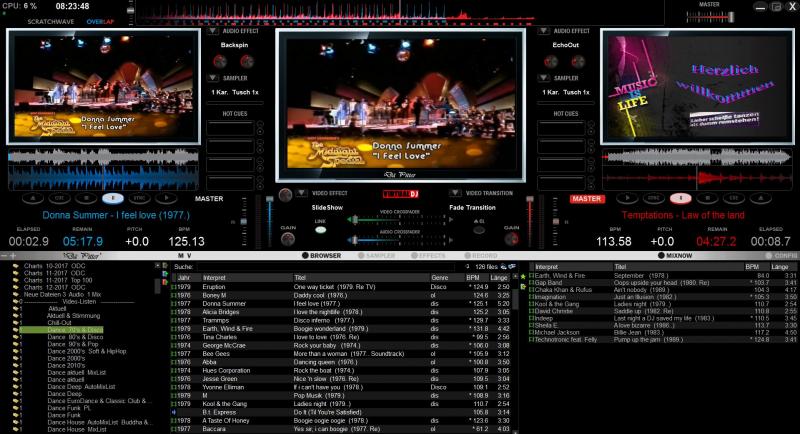Click the video effect knob beside SlideShow arrow
This screenshot has height=434, width=800.
[x=285, y=194]
